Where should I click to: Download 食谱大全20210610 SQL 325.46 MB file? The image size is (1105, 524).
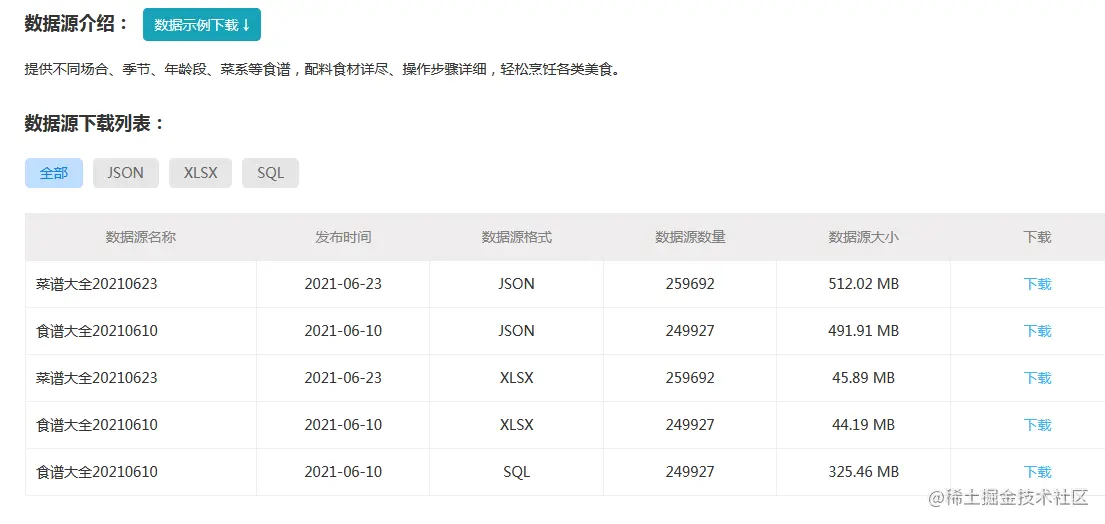point(1037,472)
